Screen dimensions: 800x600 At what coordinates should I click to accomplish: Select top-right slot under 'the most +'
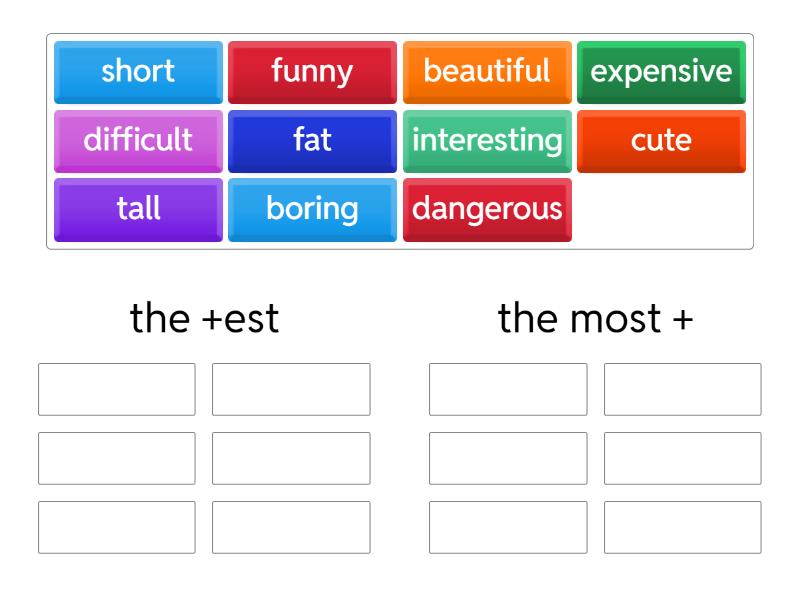(x=682, y=389)
